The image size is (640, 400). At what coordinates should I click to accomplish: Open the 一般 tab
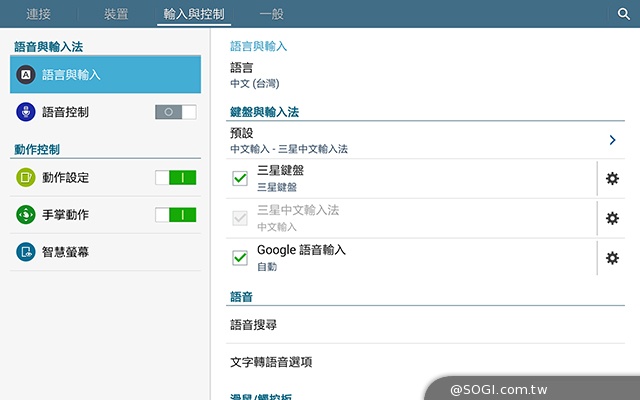tap(271, 14)
